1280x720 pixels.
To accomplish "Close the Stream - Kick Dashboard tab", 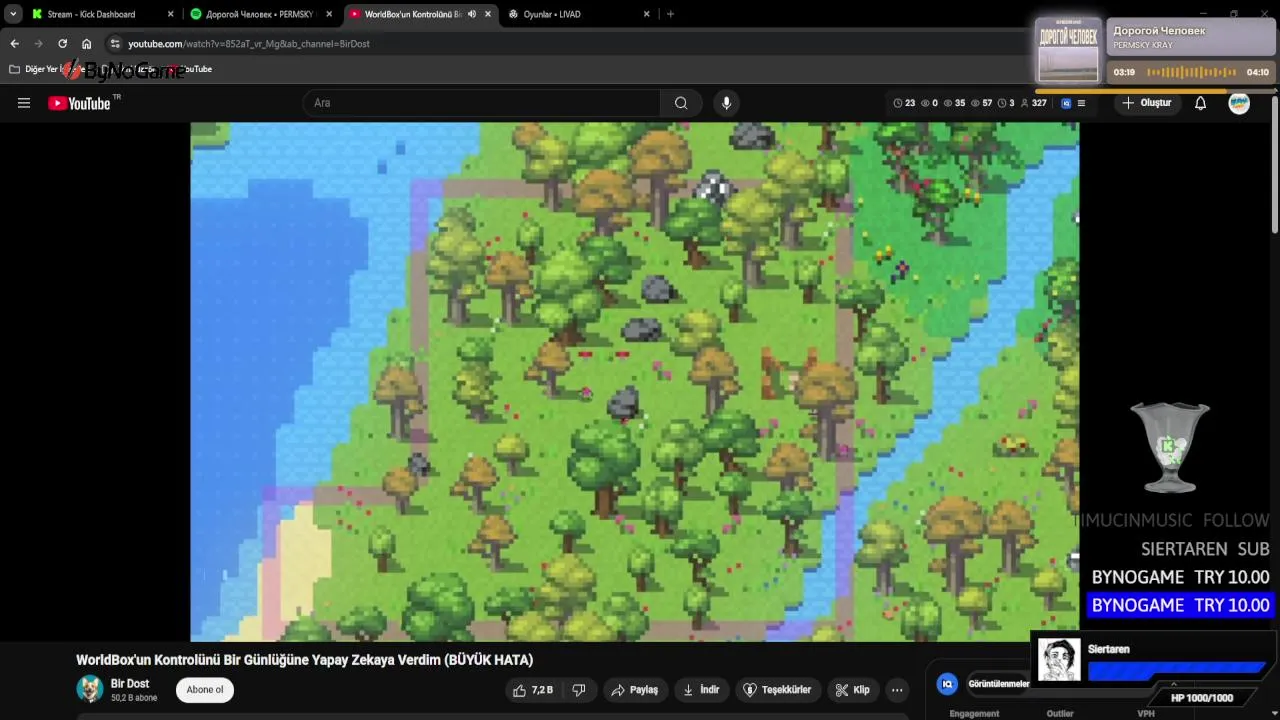I will click(x=170, y=14).
